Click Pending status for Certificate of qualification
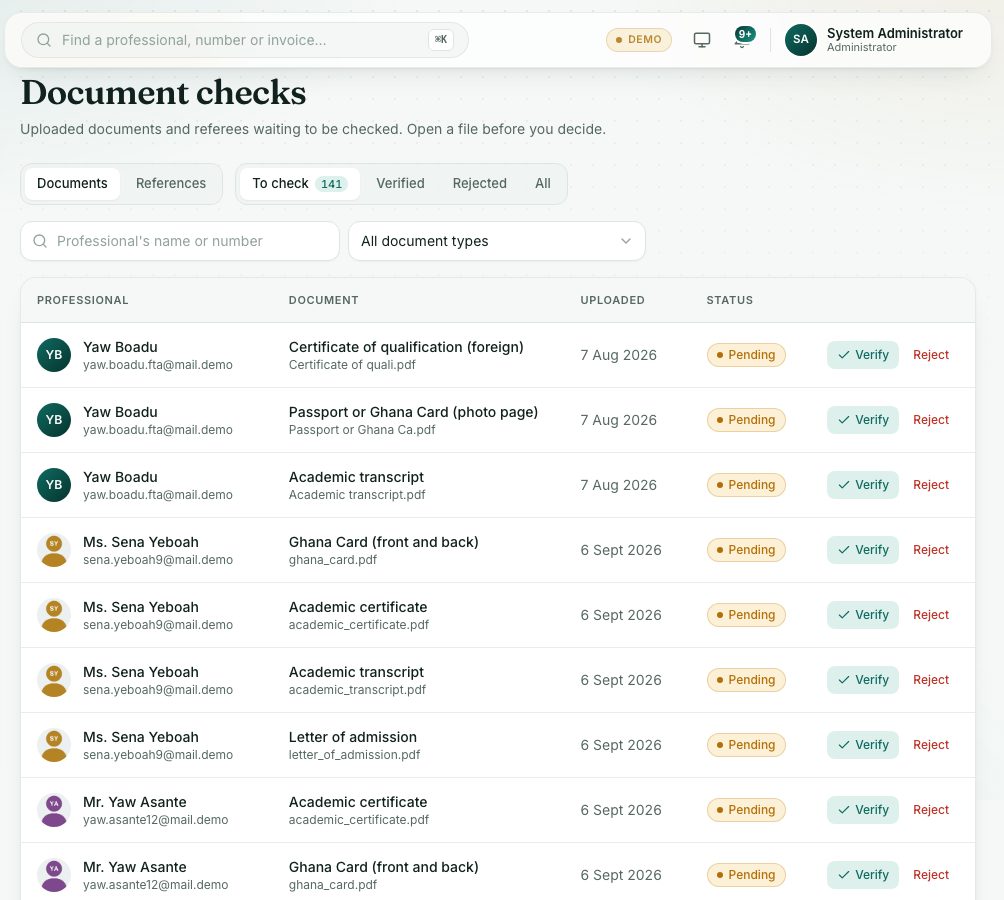This screenshot has height=900, width=1004. click(746, 355)
